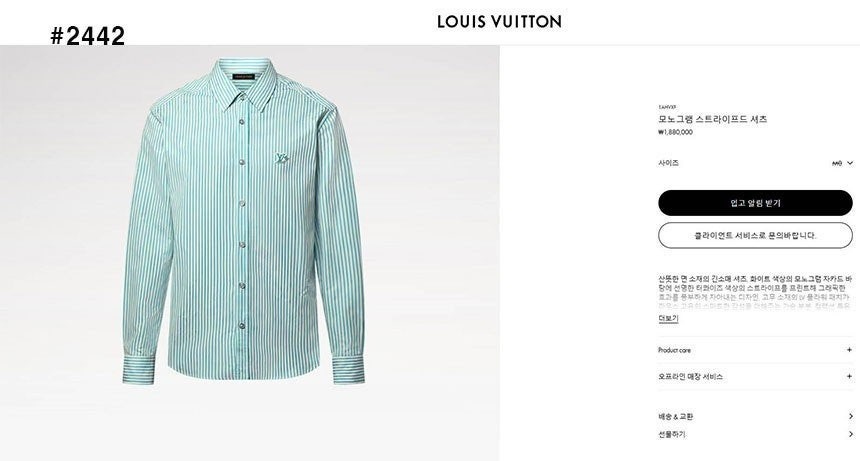This screenshot has height=461, width=860.
Task: Click the 선물하기 text
Action: (x=672, y=434)
